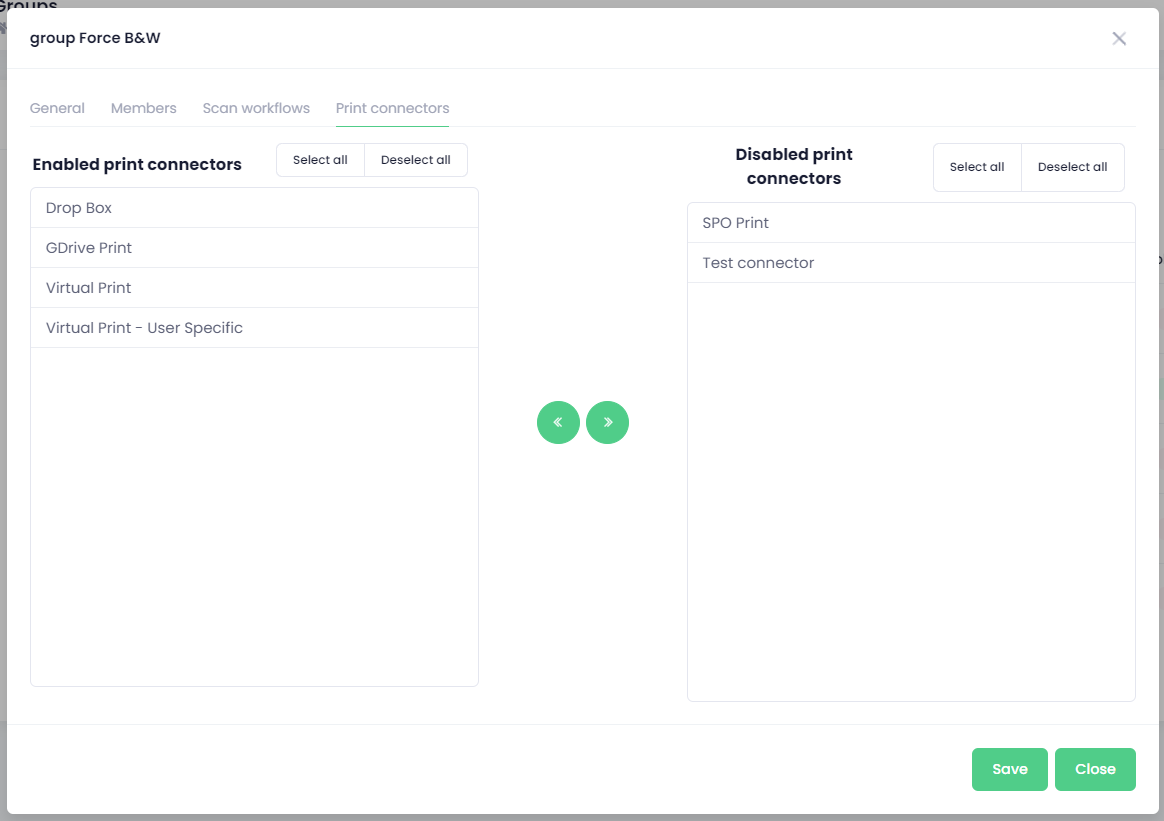Screen dimensions: 1164x821
Task: Pick the Virtual Print connector entry
Action: click(x=254, y=288)
